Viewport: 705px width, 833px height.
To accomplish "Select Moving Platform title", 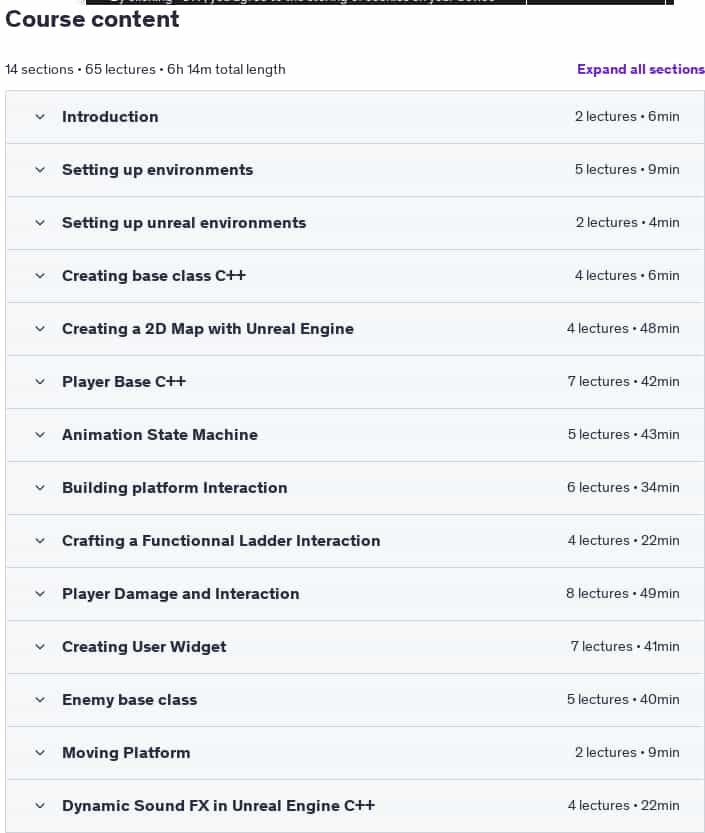I will (126, 753).
